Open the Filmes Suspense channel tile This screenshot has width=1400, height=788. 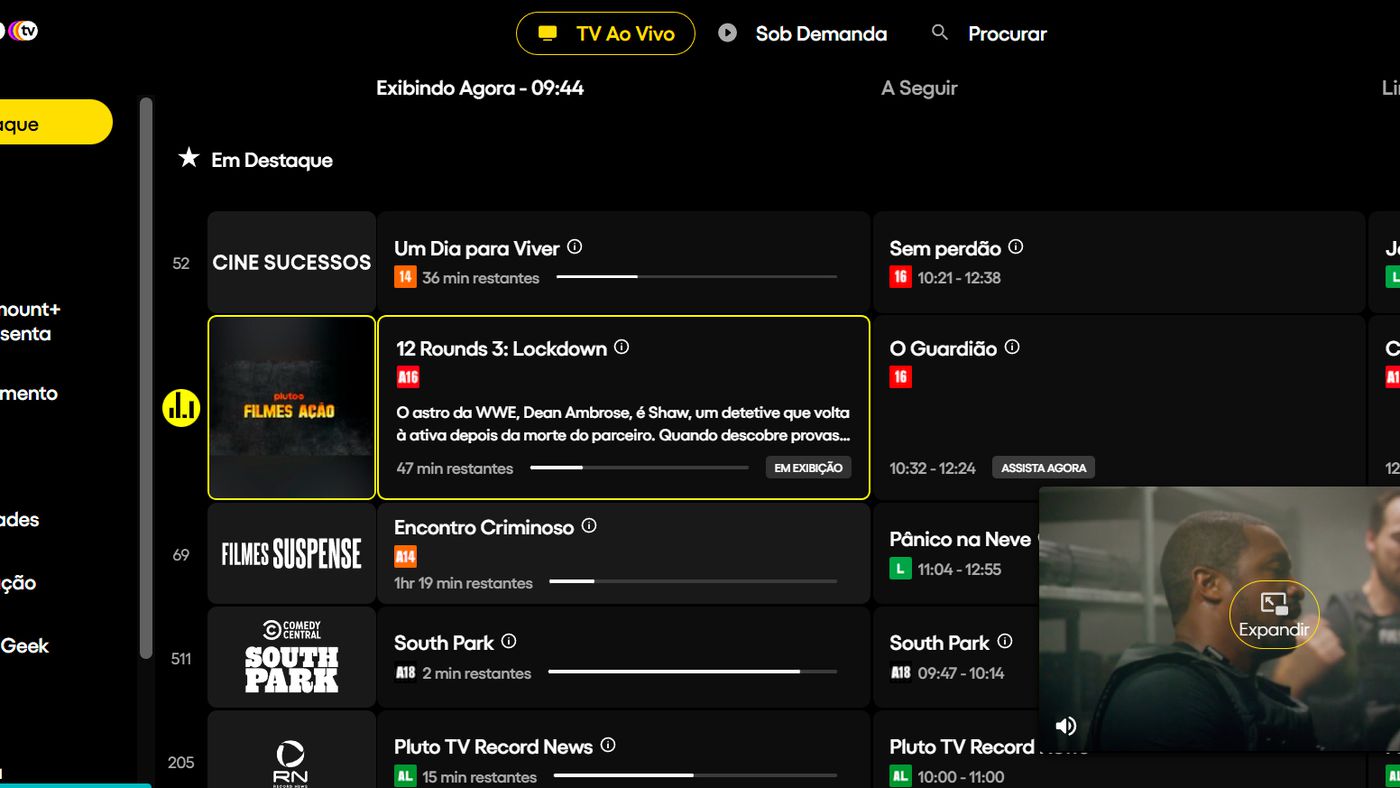[x=291, y=553]
